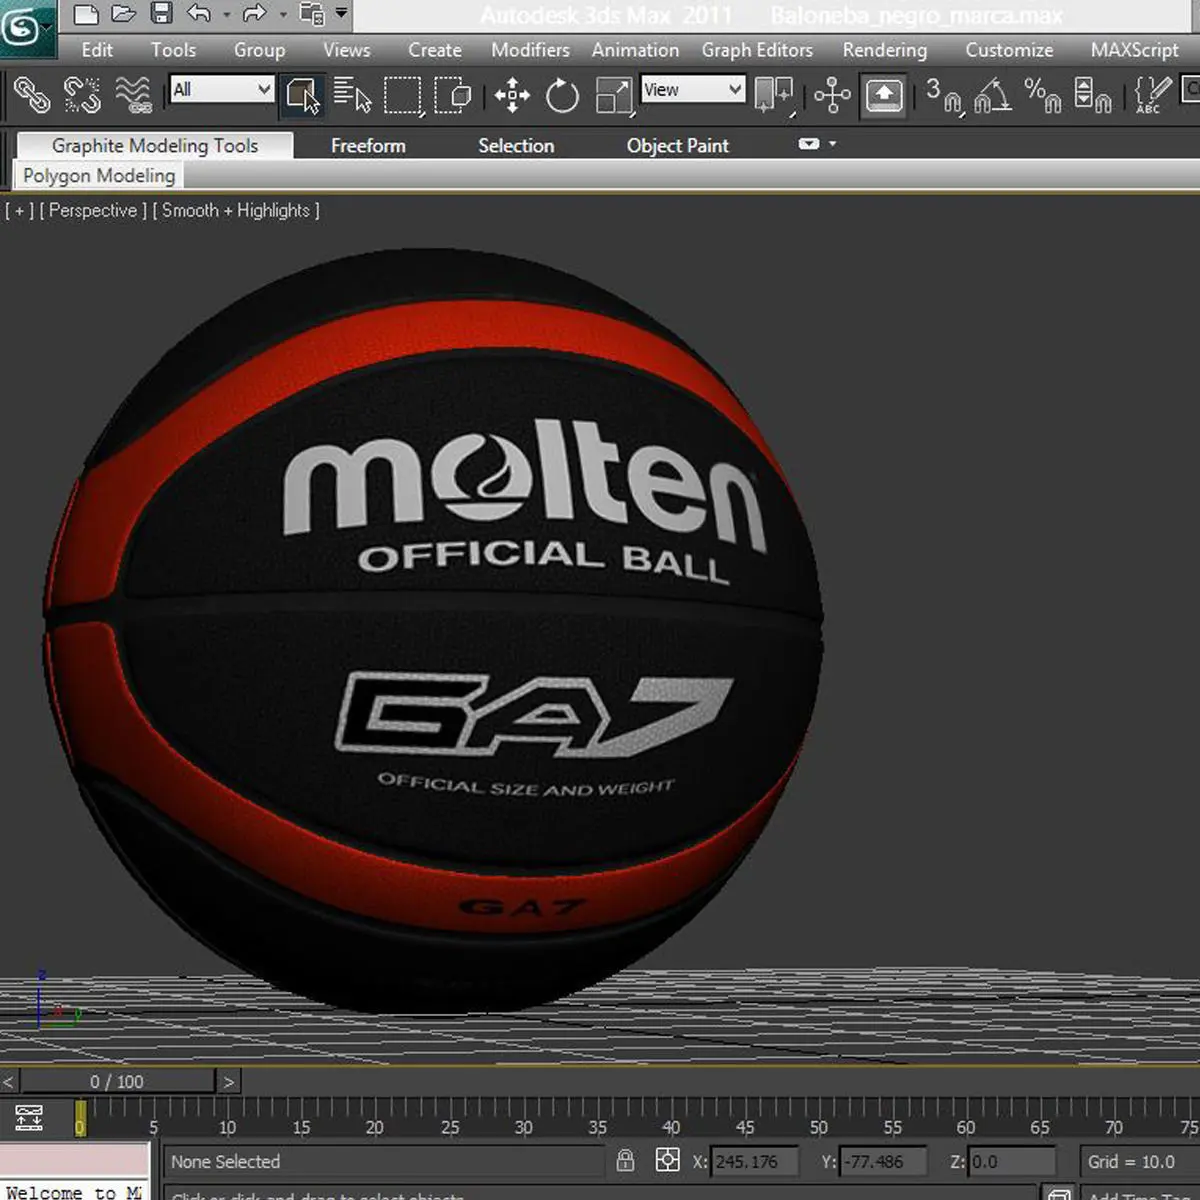Viewport: 1200px width, 1200px height.
Task: Click the Smooth + Highlights shading label
Action: tap(236, 210)
